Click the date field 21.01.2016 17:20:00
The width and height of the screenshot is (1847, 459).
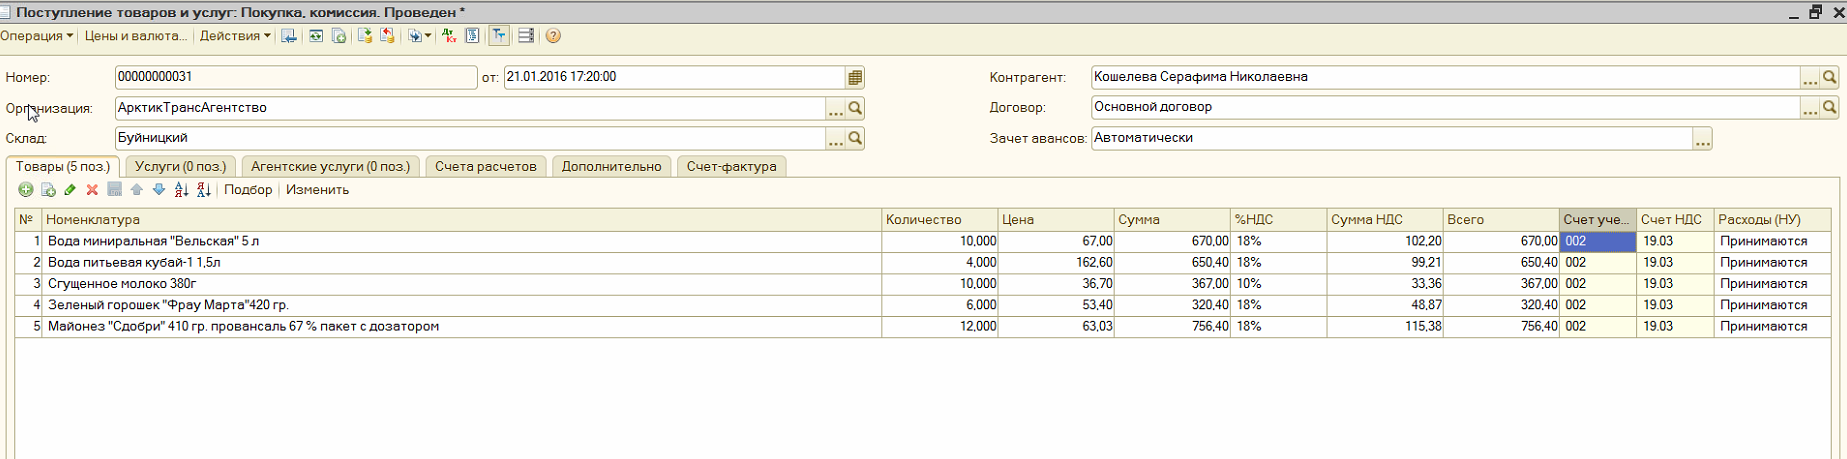pyautogui.click(x=674, y=77)
